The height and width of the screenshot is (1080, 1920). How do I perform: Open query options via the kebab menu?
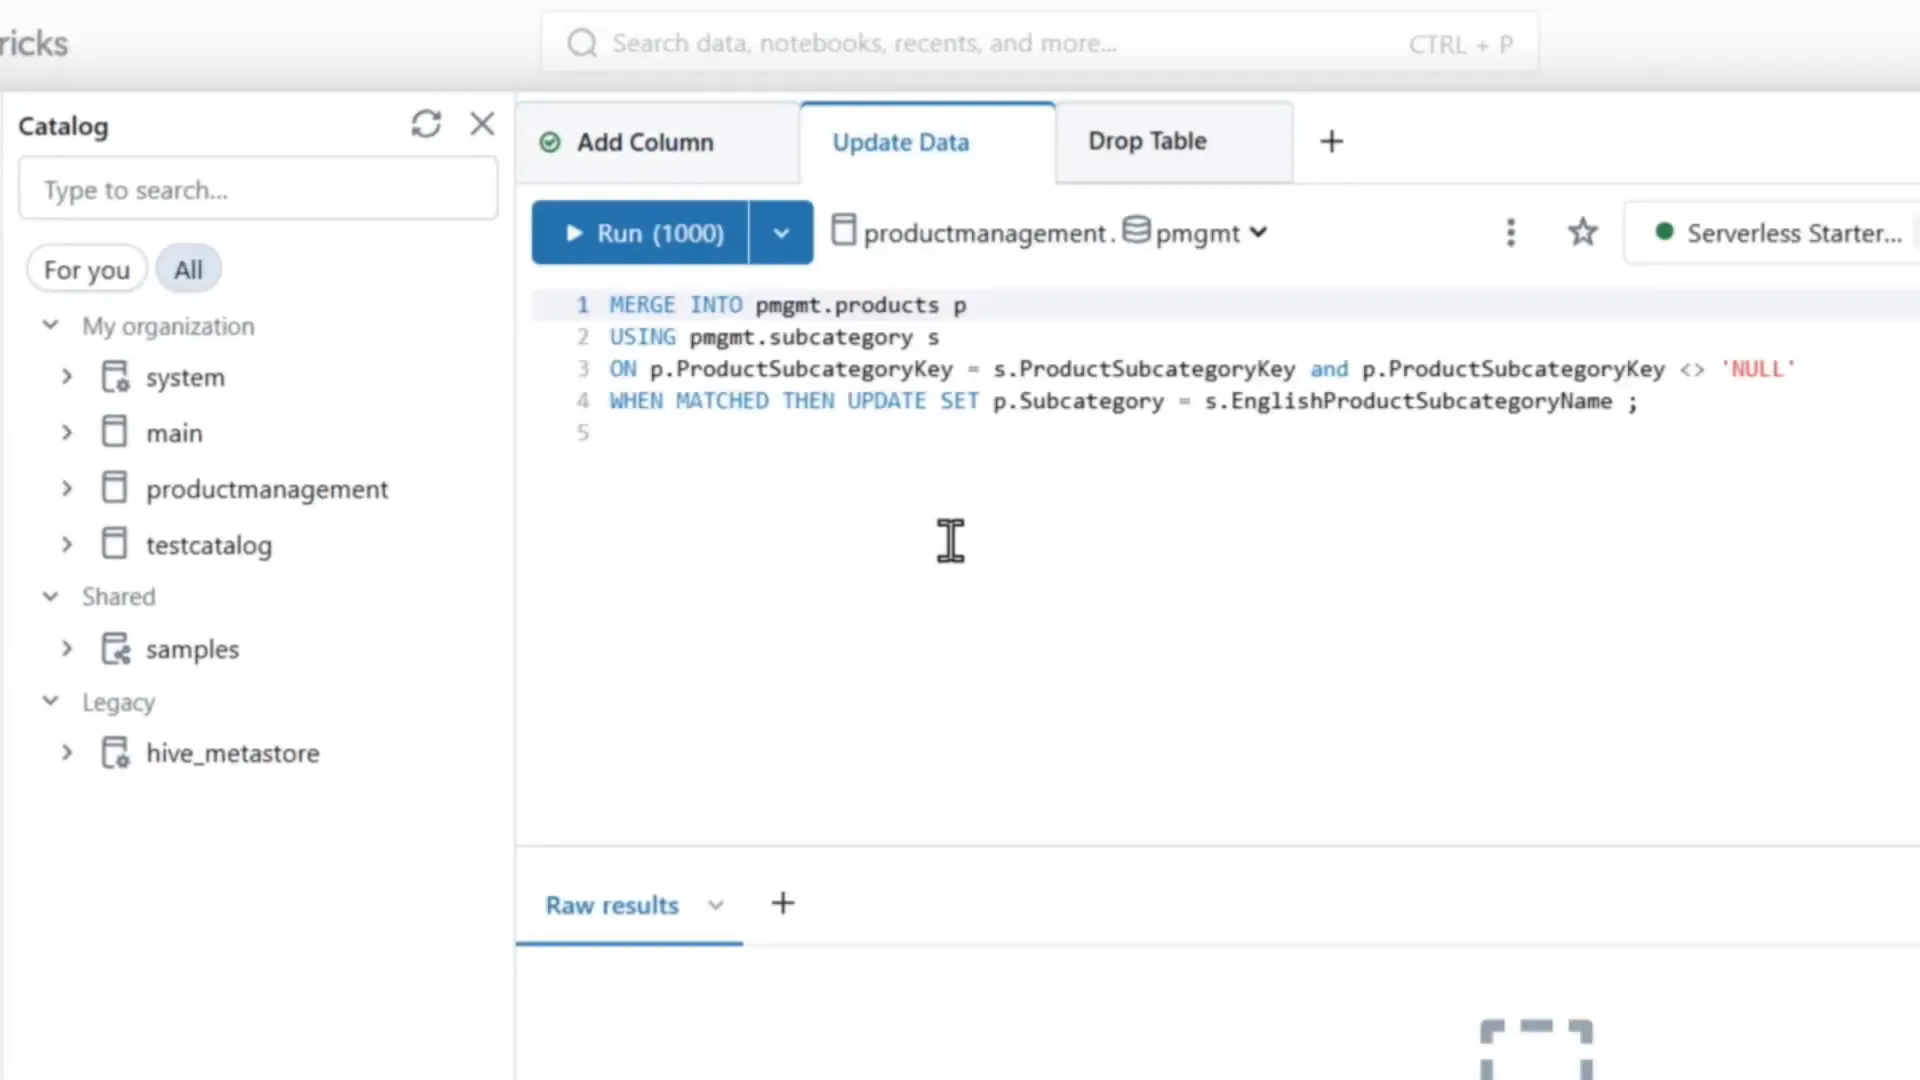pyautogui.click(x=1511, y=232)
